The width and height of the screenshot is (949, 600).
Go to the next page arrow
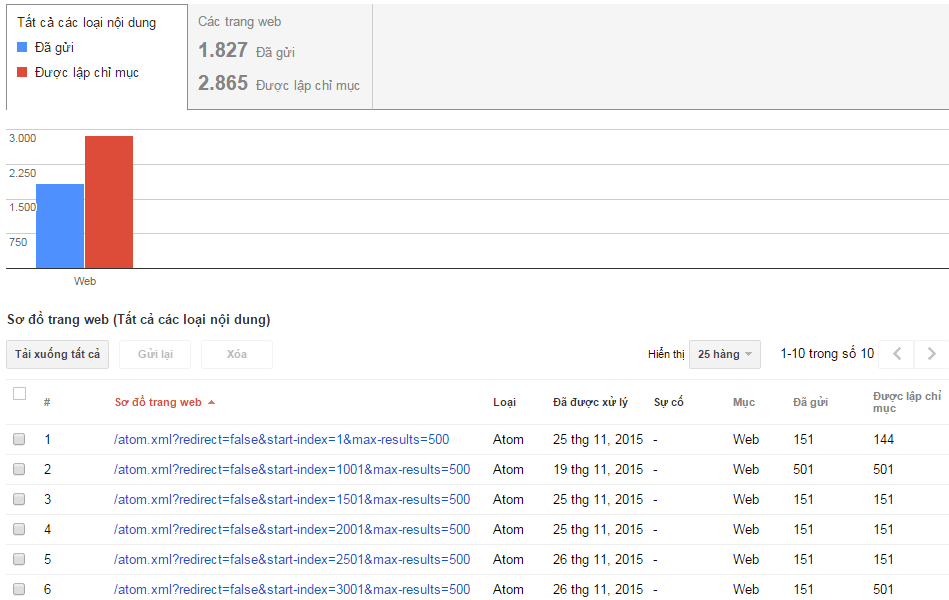point(931,354)
